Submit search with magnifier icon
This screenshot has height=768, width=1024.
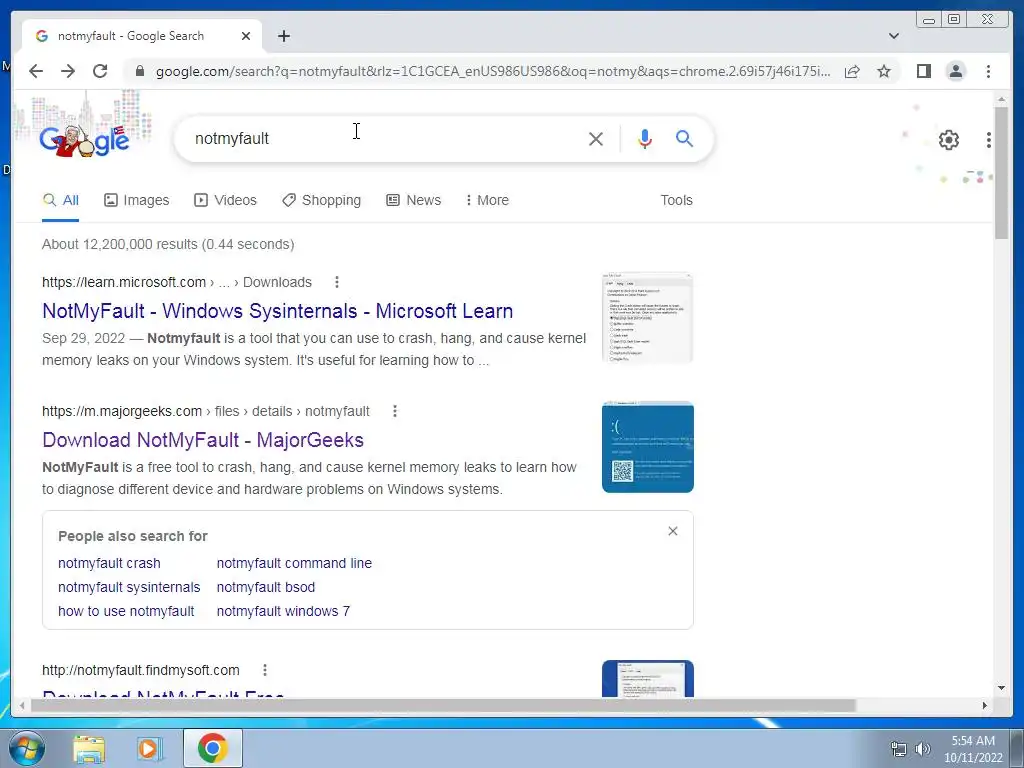[684, 138]
